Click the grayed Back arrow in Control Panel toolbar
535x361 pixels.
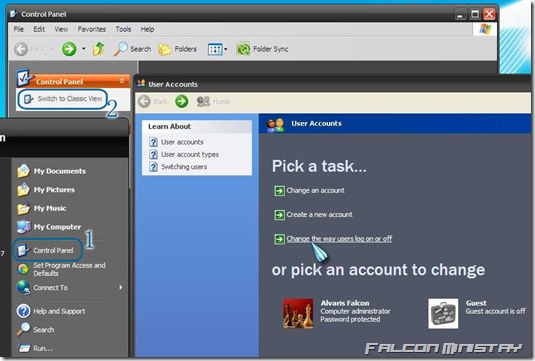[x=21, y=49]
